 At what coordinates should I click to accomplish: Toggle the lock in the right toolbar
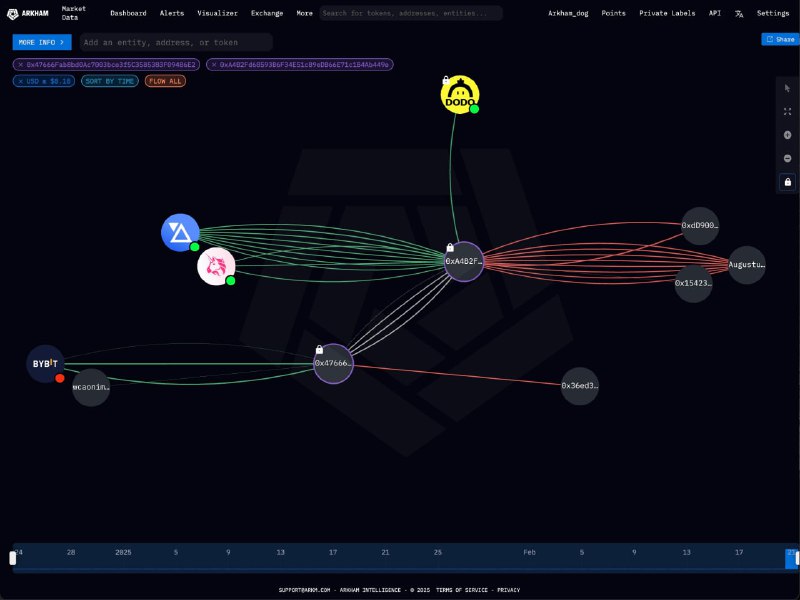click(x=787, y=182)
